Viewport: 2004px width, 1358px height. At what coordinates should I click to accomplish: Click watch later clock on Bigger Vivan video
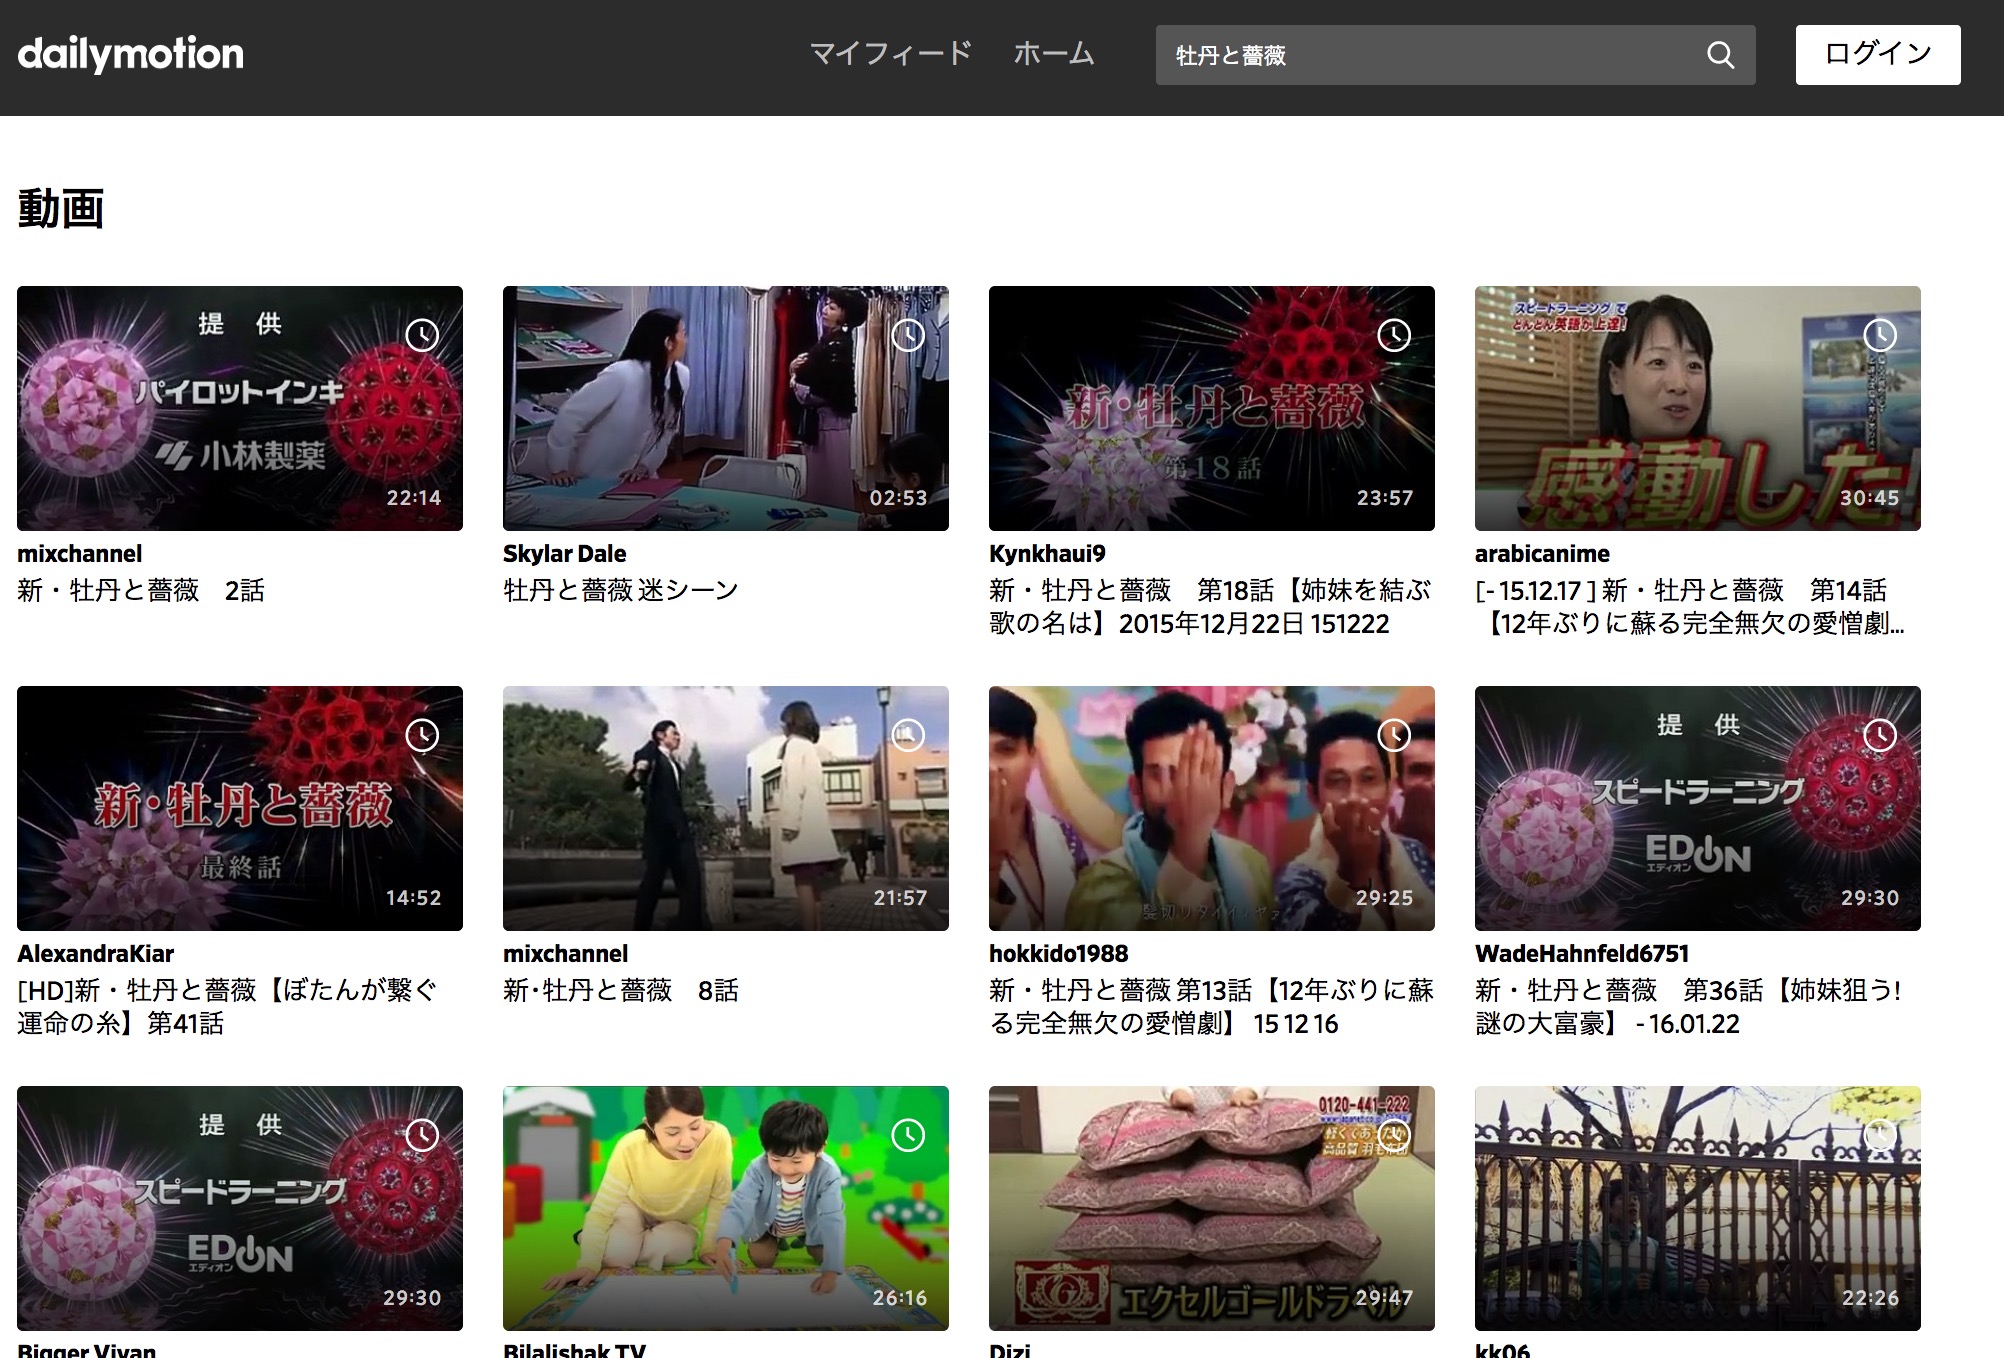click(x=422, y=1135)
